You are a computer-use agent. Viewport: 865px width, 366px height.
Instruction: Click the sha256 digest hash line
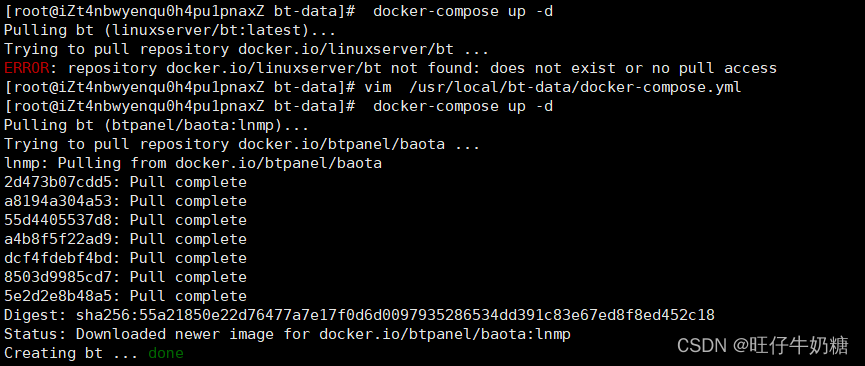[x=359, y=316]
